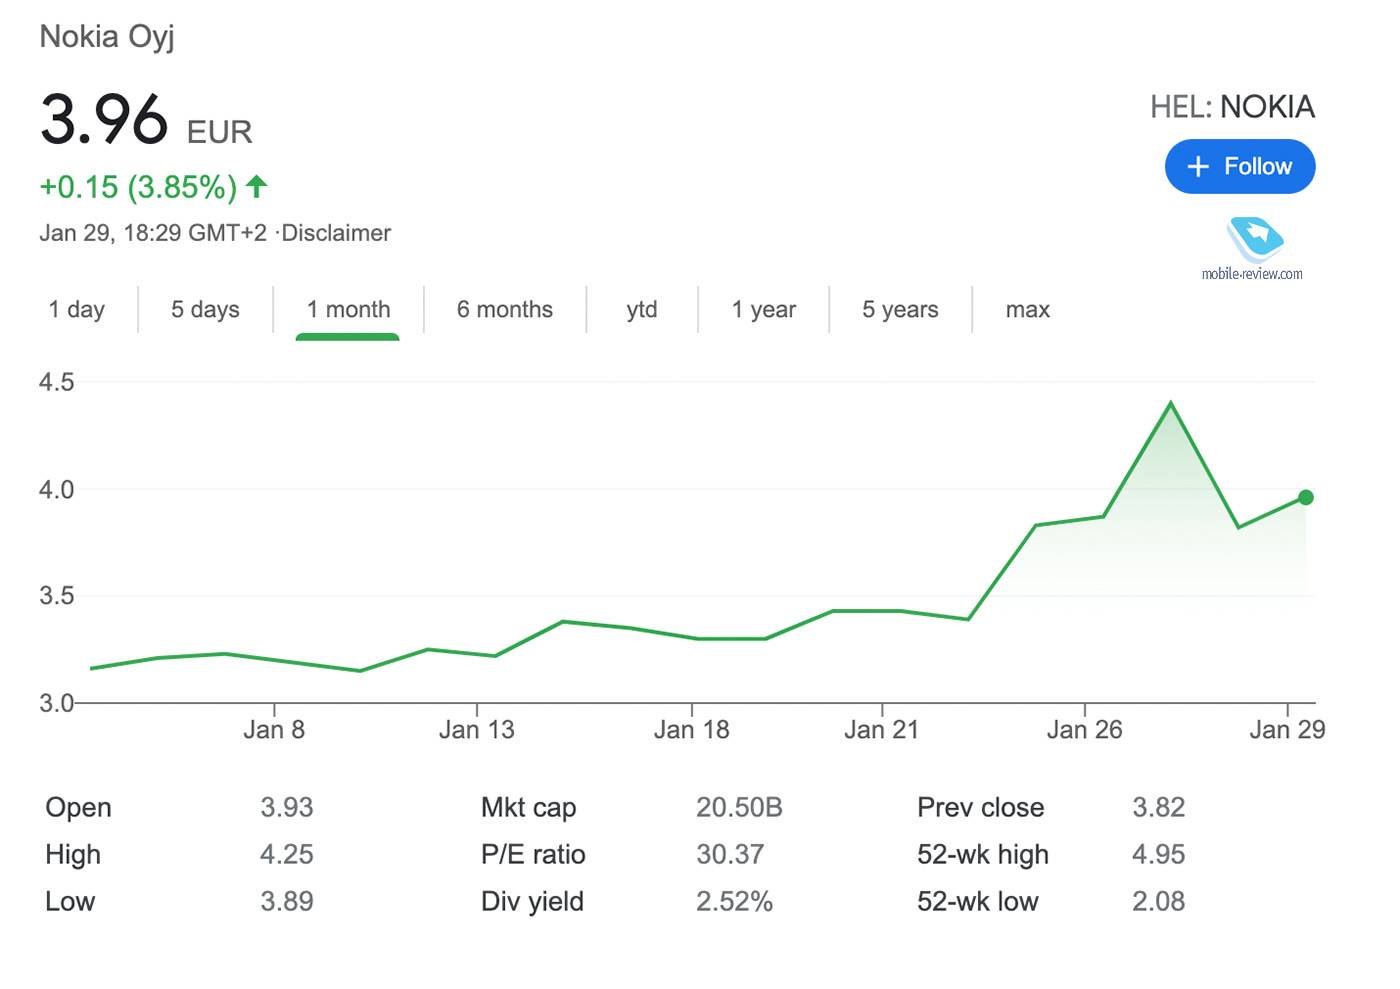Click the 3.96 current price value

(104, 120)
